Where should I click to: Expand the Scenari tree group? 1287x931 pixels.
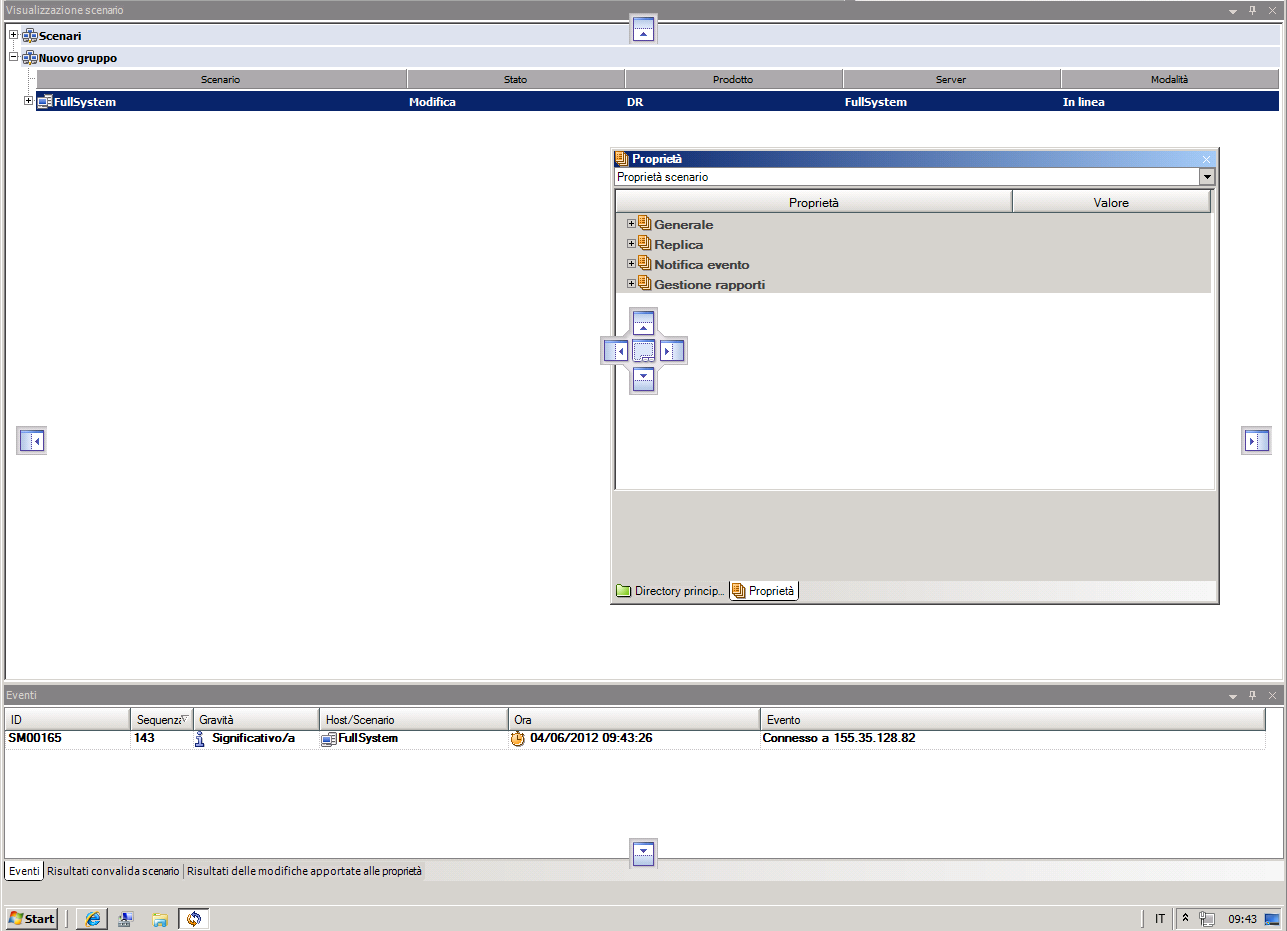point(14,36)
